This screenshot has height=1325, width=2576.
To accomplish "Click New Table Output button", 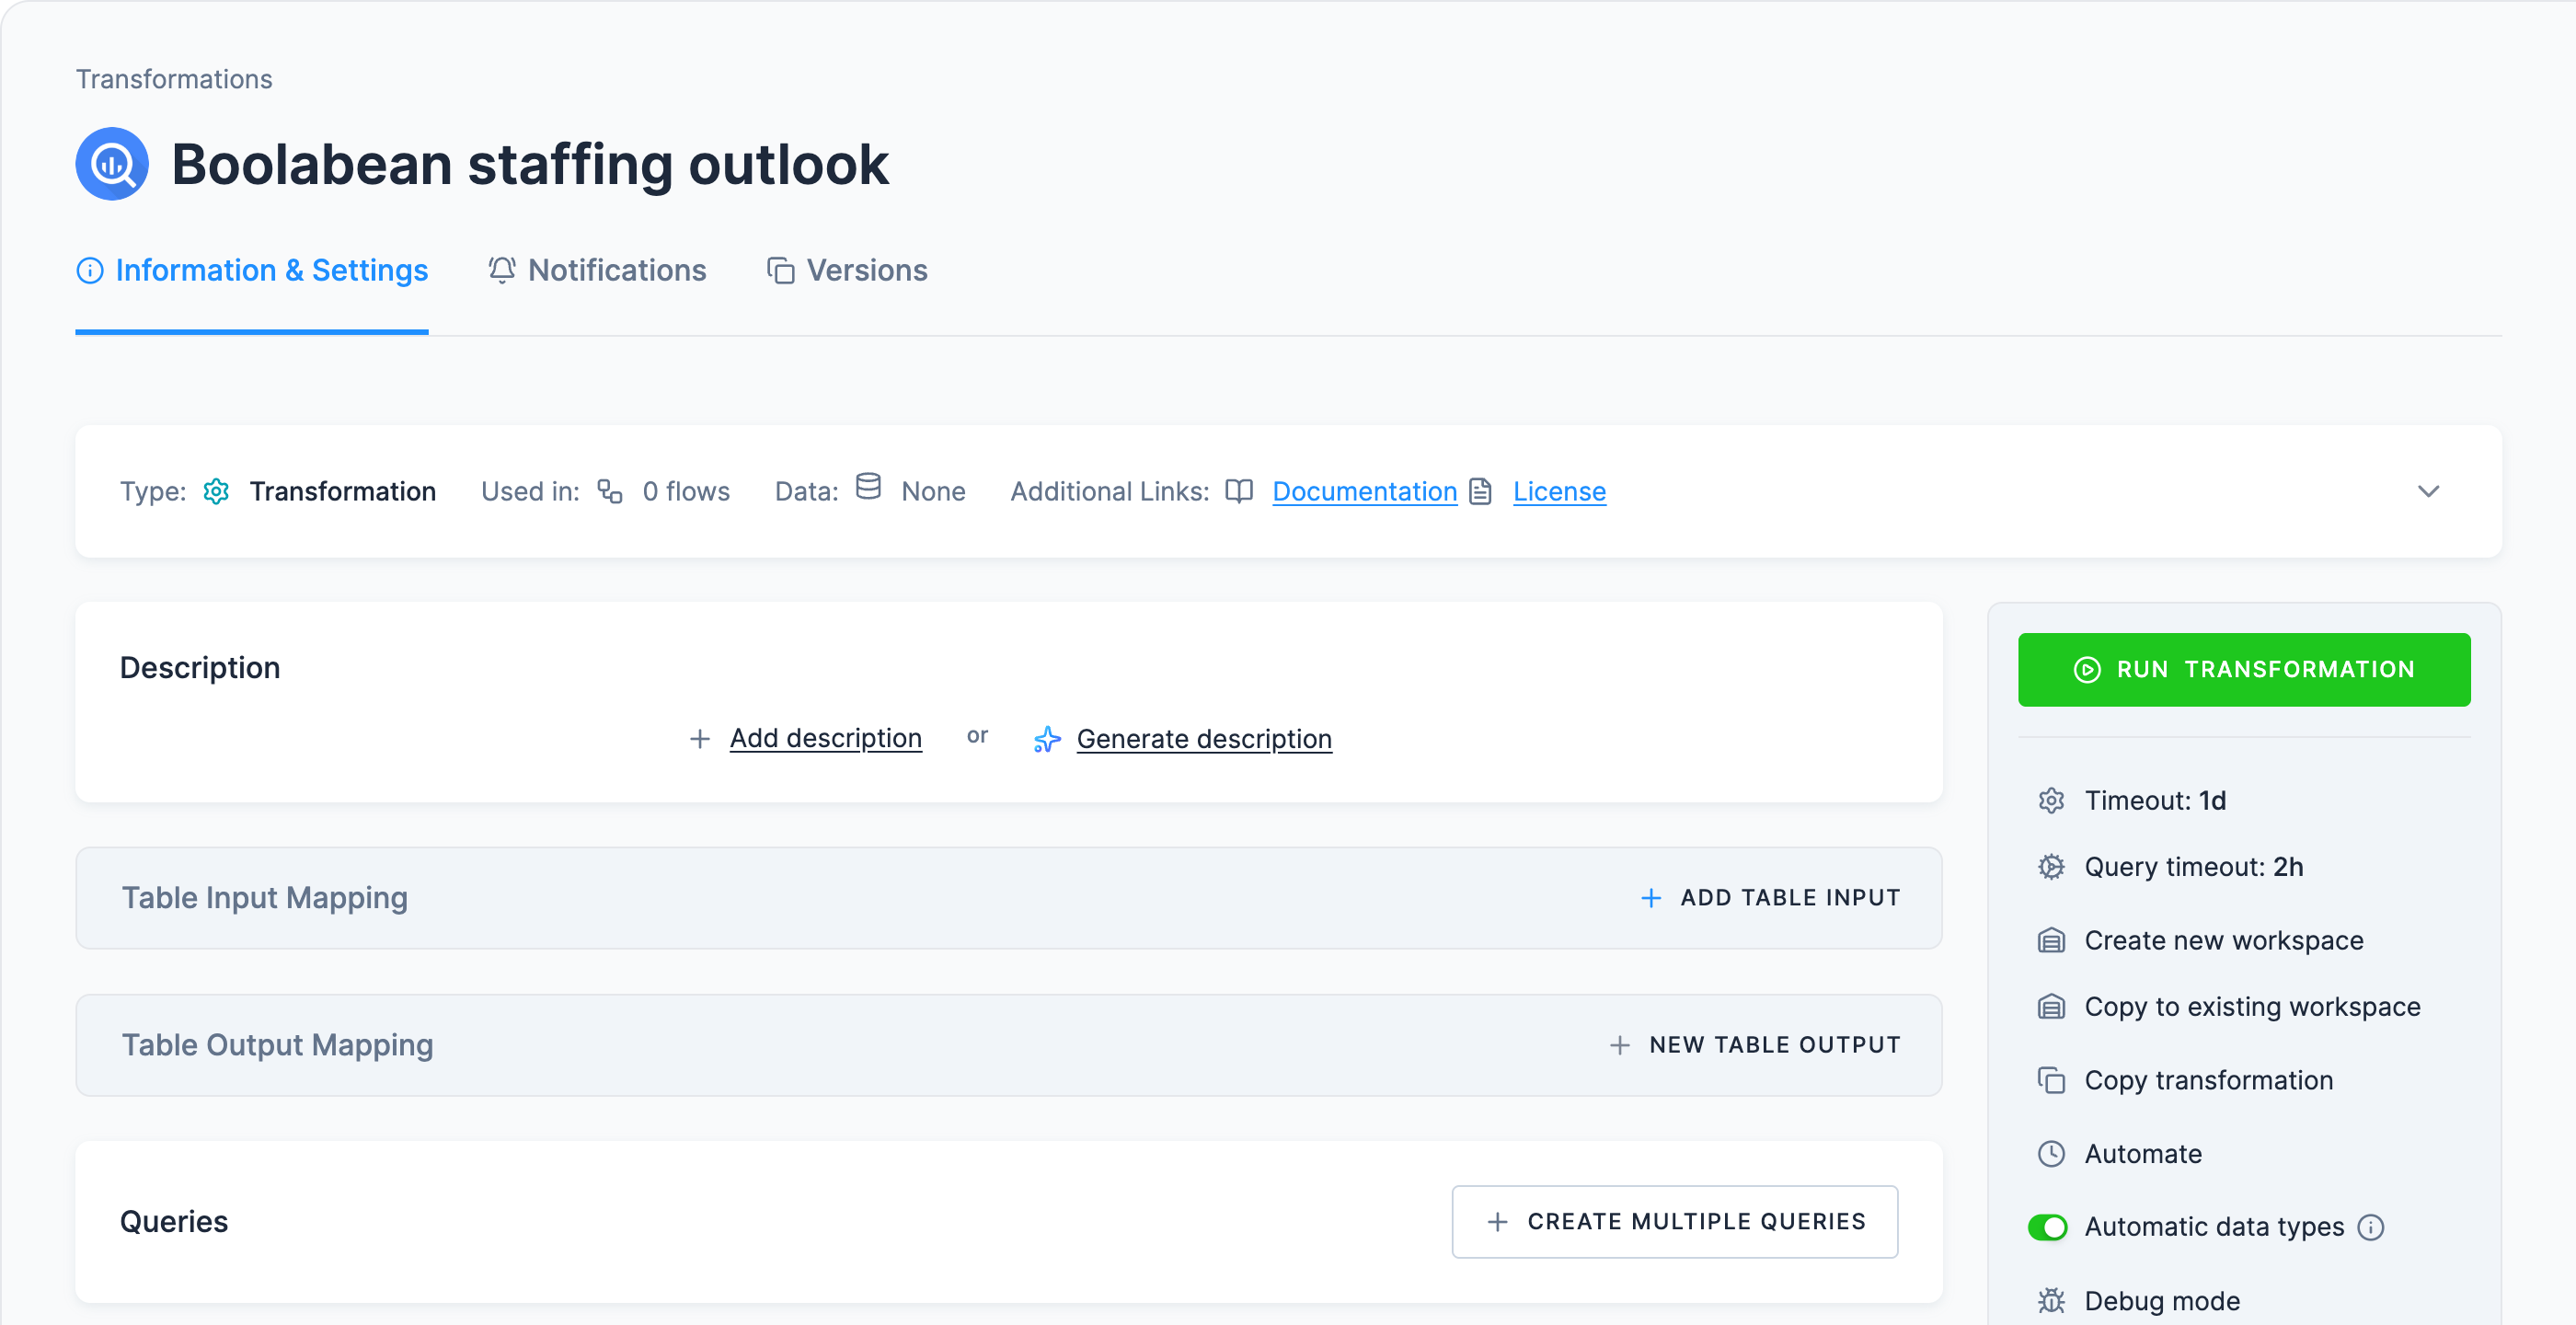I will pyautogui.click(x=1755, y=1045).
